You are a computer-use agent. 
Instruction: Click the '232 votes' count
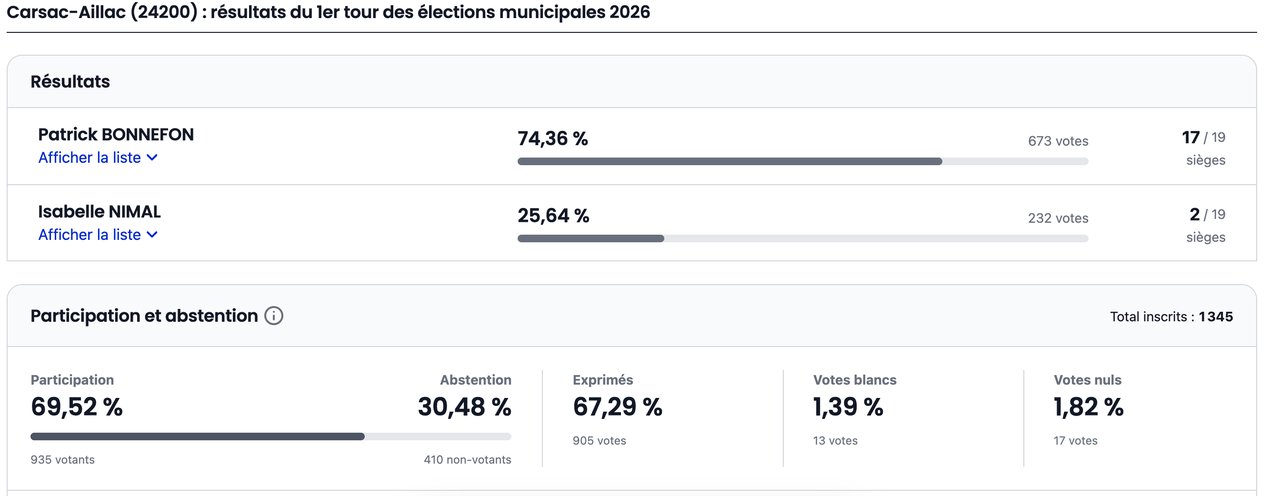point(1058,218)
